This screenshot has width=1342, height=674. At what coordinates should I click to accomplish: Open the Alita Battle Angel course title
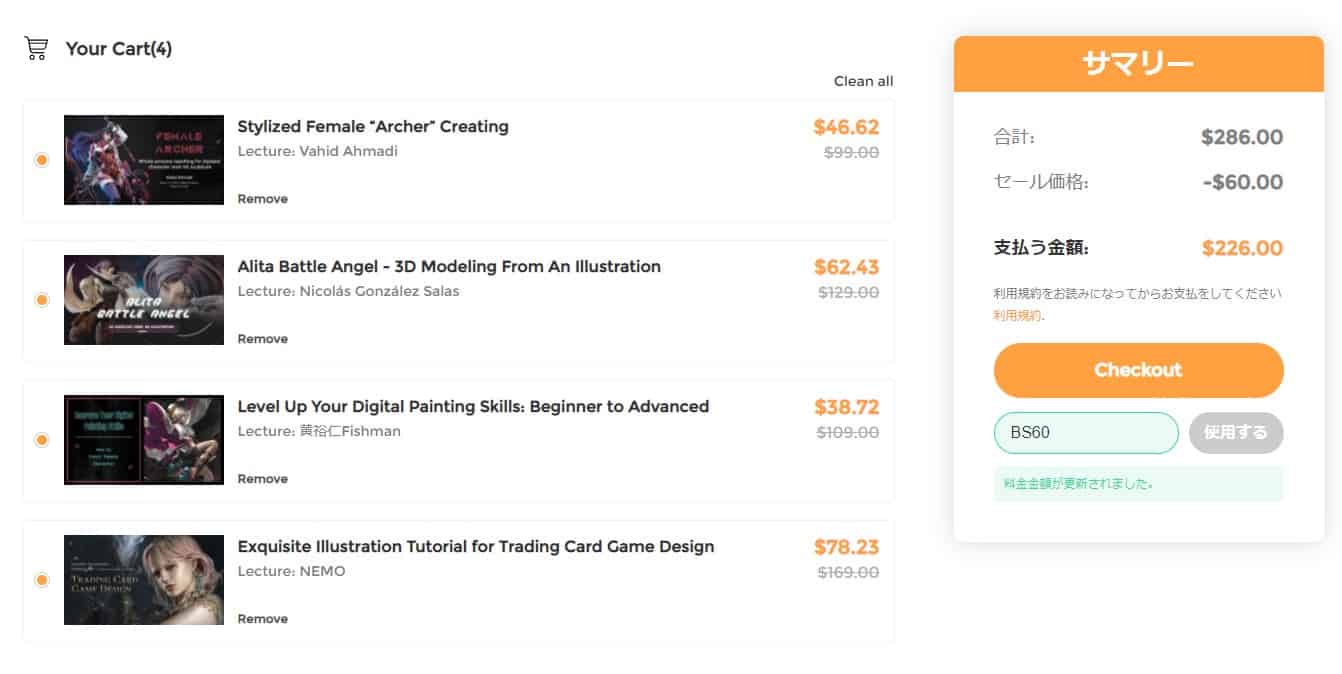(x=449, y=267)
